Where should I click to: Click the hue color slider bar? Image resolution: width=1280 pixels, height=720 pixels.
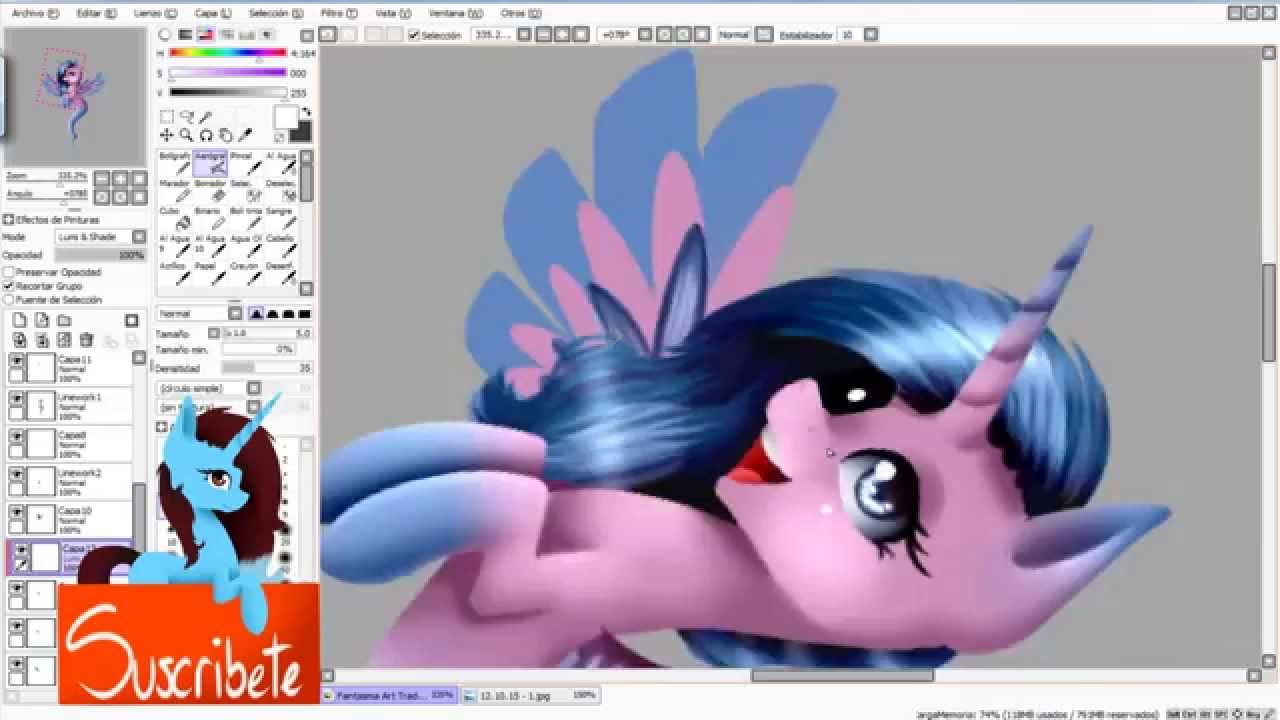click(x=228, y=53)
